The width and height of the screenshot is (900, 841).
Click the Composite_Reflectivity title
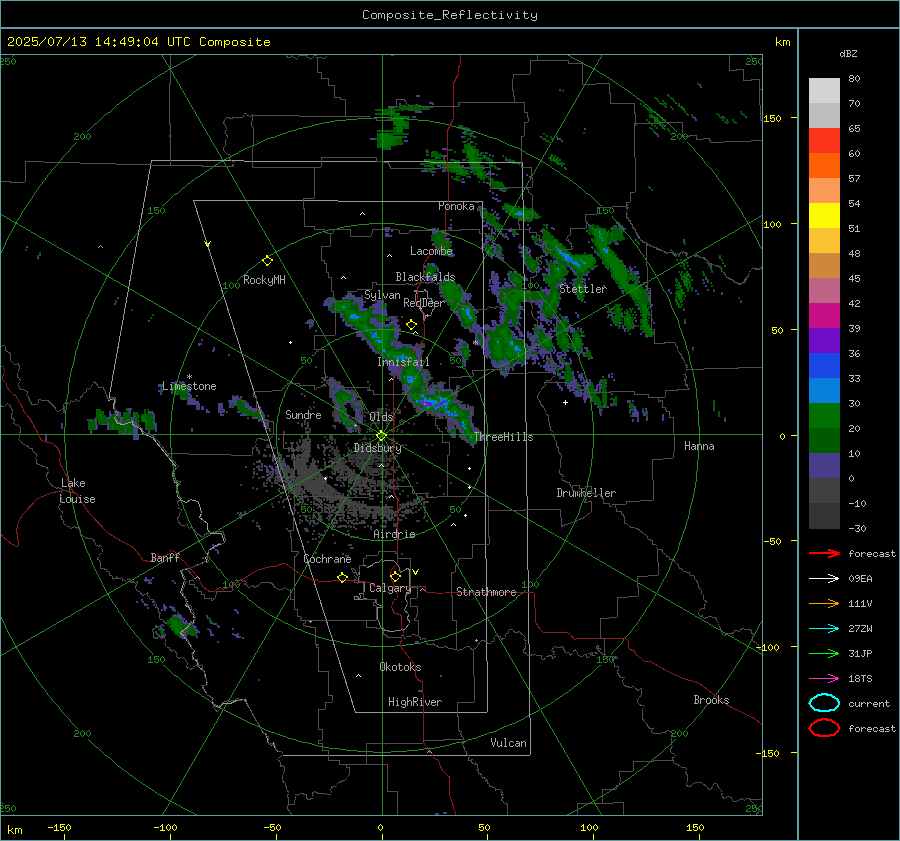[449, 15]
